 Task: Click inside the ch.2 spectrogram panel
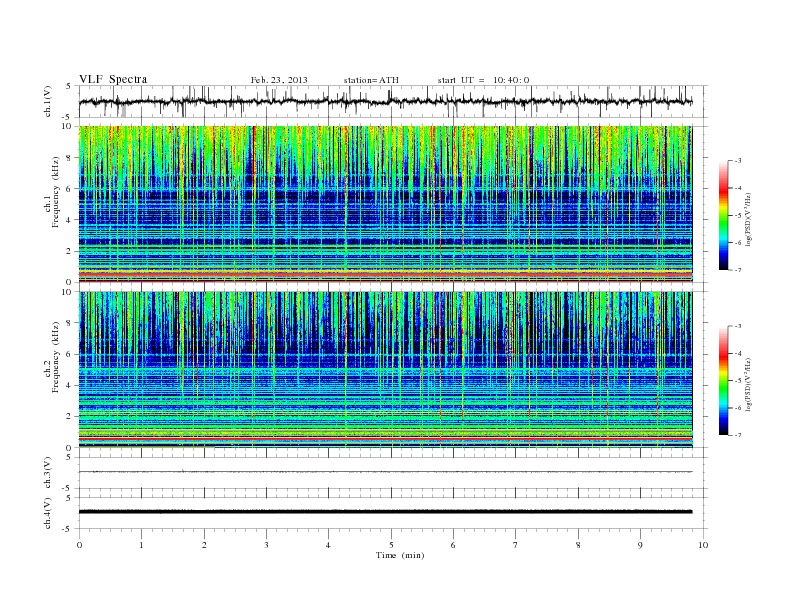(385, 369)
